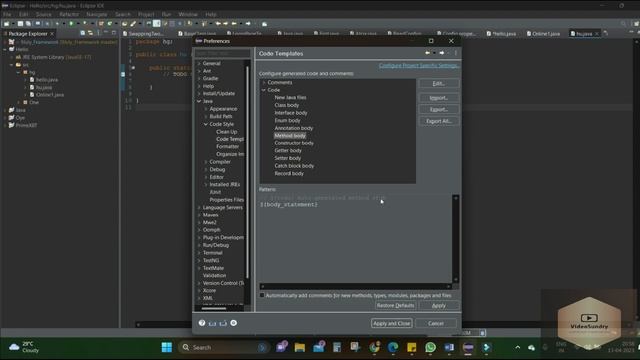Click the Restore Defaults button
The height and width of the screenshot is (360, 640).
(395, 305)
